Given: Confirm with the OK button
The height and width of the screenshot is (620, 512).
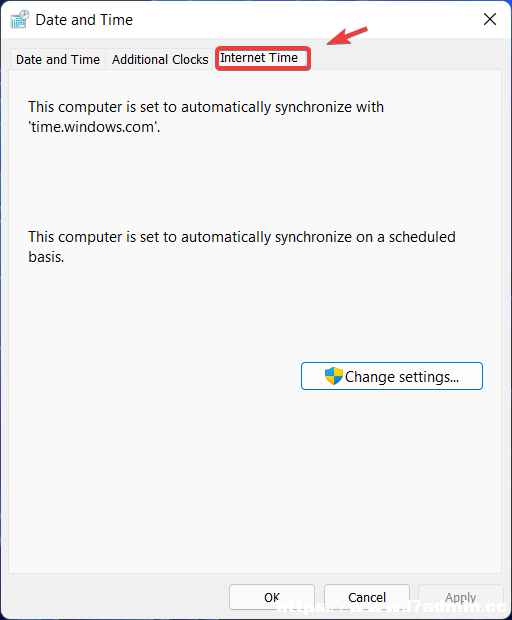Looking at the screenshot, I should 272,597.
